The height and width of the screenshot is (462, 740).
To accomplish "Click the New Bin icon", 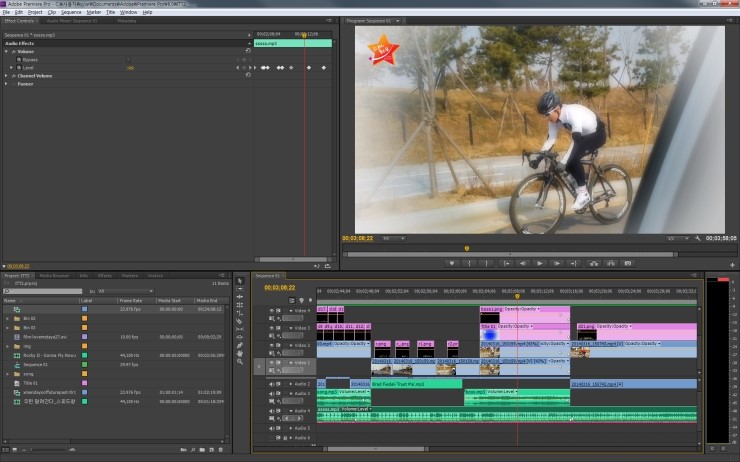I will [x=202, y=450].
